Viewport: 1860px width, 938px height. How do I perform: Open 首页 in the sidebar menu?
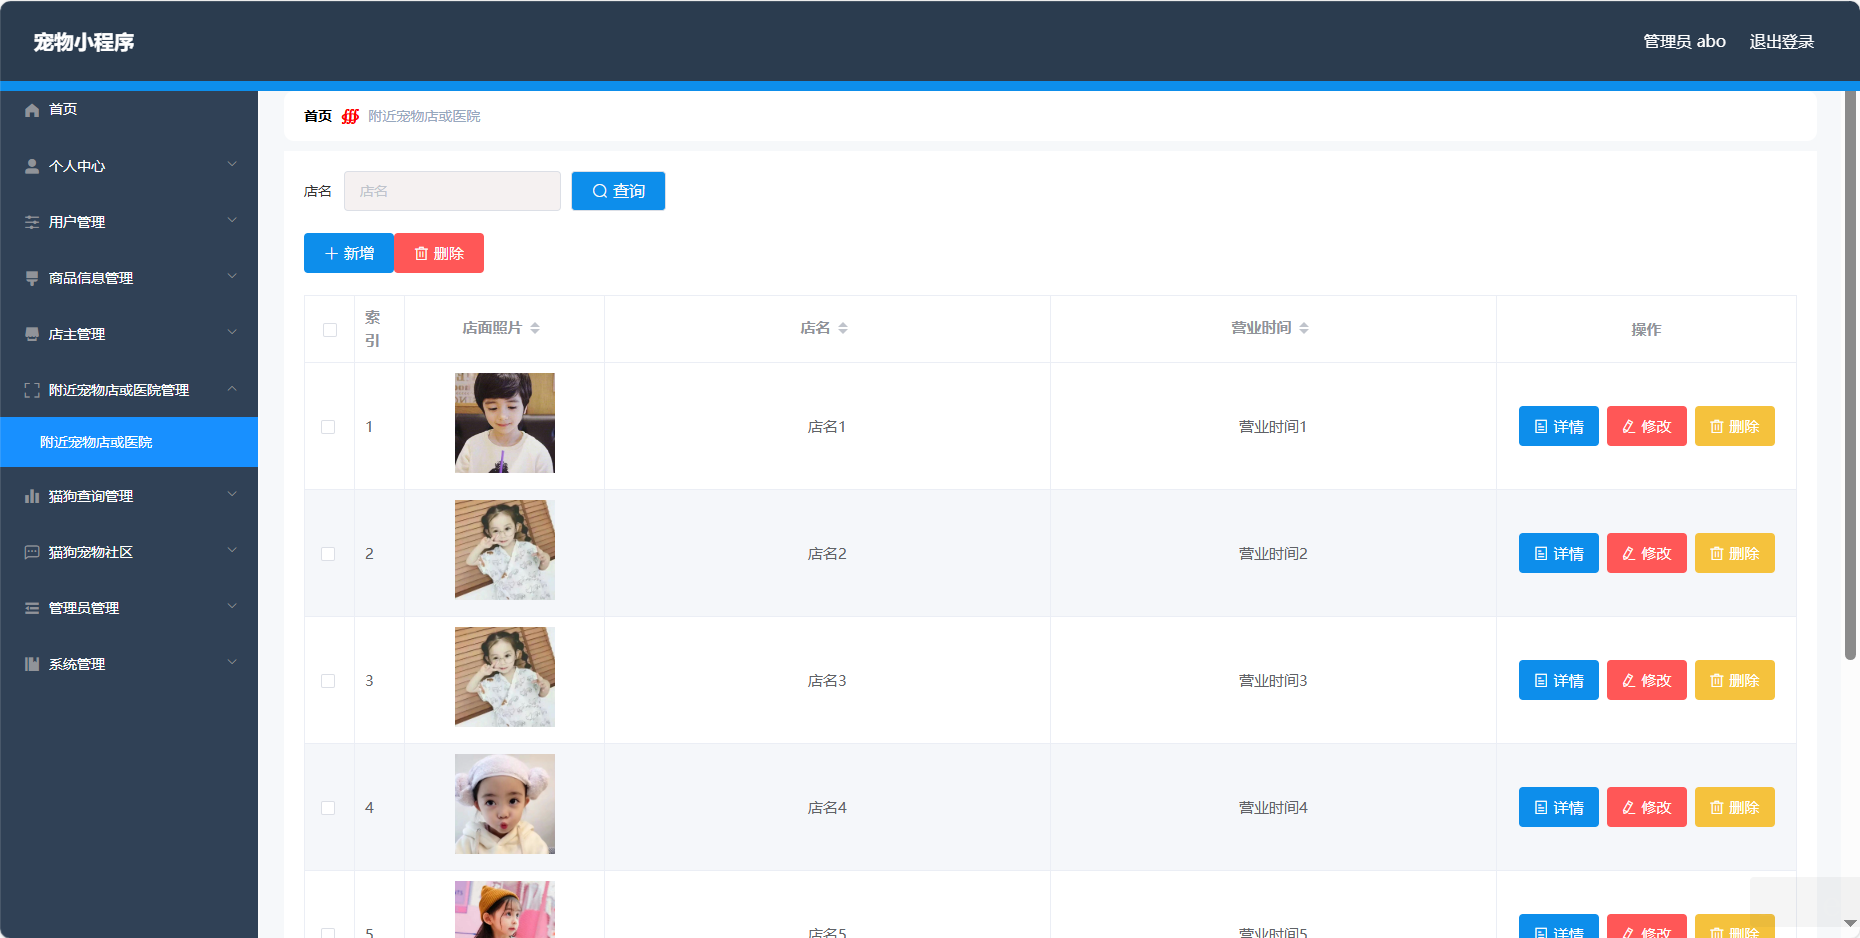point(129,110)
